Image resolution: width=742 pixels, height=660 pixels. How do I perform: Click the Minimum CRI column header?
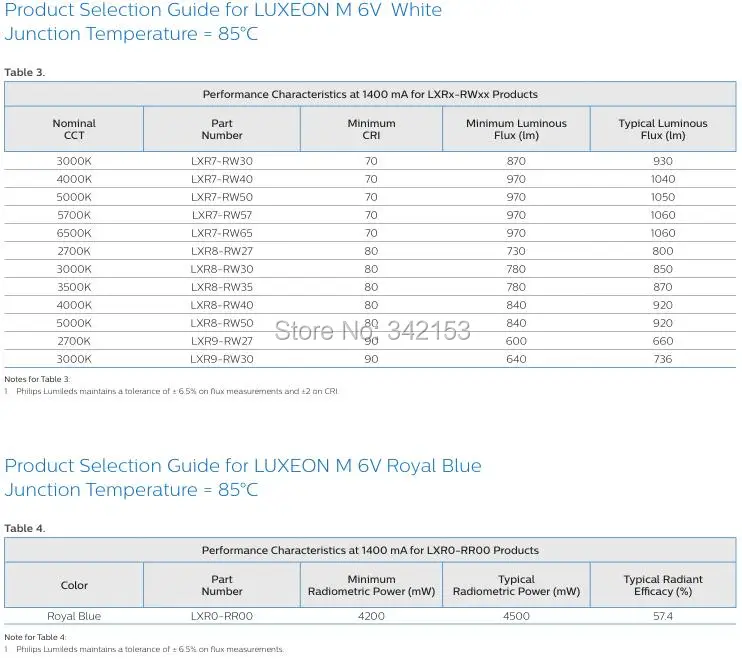pos(371,129)
